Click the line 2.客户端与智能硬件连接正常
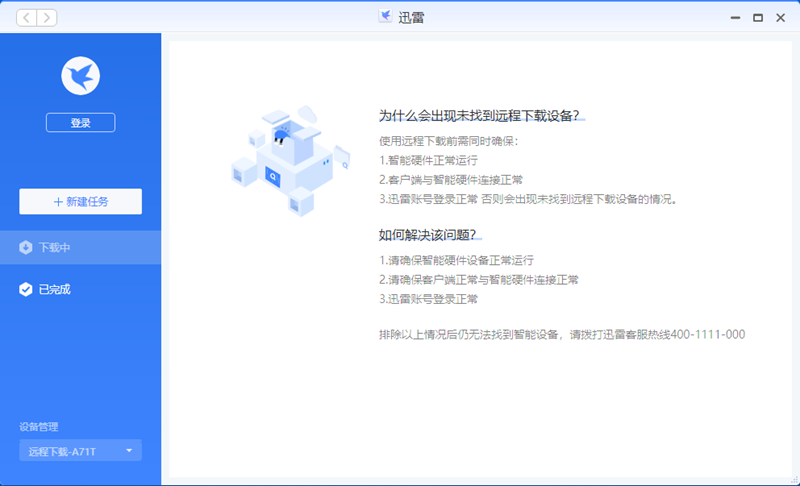Screen dimensions: 800x486 tap(451, 180)
